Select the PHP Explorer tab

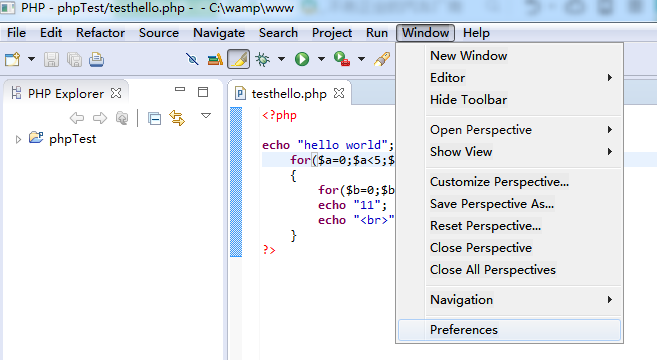(66, 93)
